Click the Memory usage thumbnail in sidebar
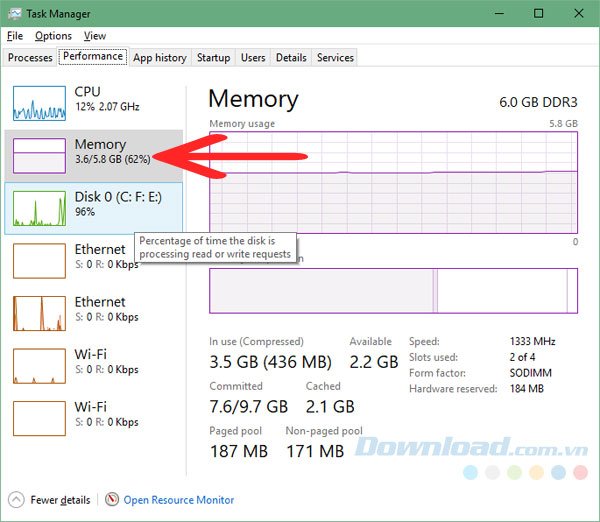This screenshot has width=600, height=522. pos(39,155)
